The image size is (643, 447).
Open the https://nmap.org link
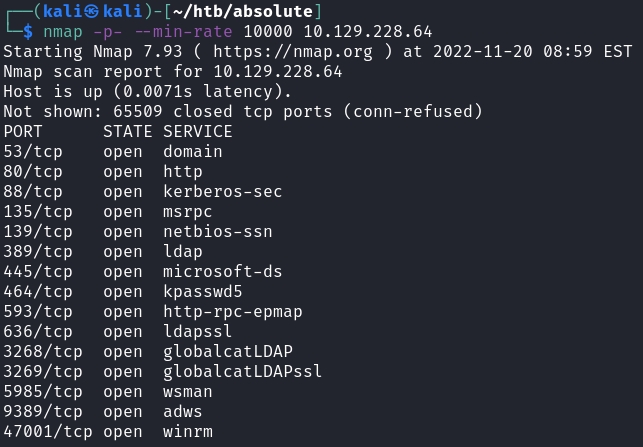pos(296,51)
